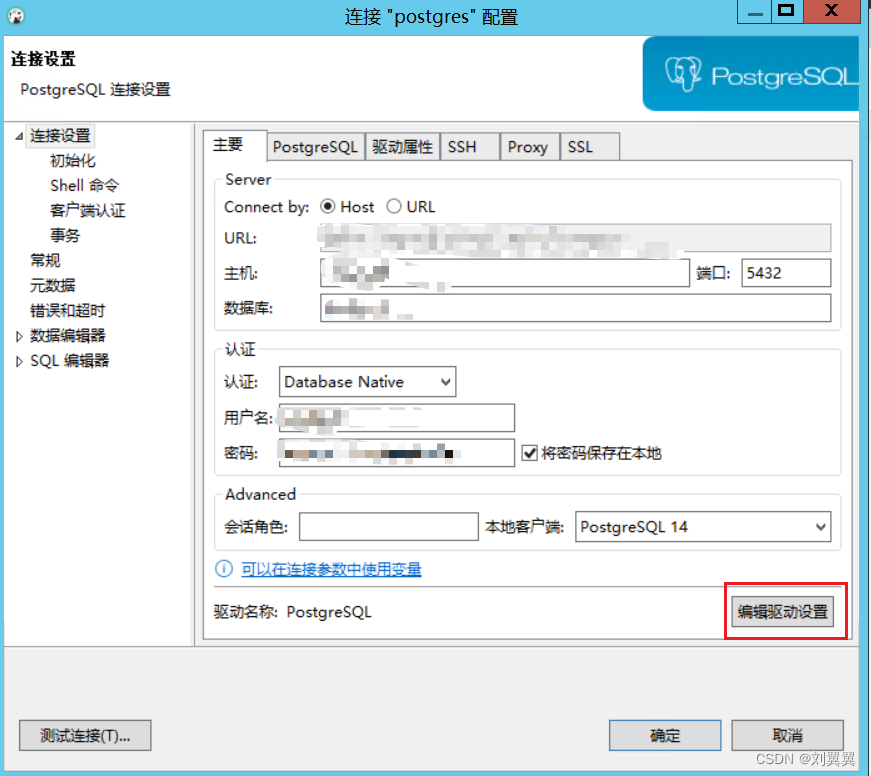The image size is (871, 776).
Task: Open the 认证 Database Native dropdown
Action: tap(367, 382)
